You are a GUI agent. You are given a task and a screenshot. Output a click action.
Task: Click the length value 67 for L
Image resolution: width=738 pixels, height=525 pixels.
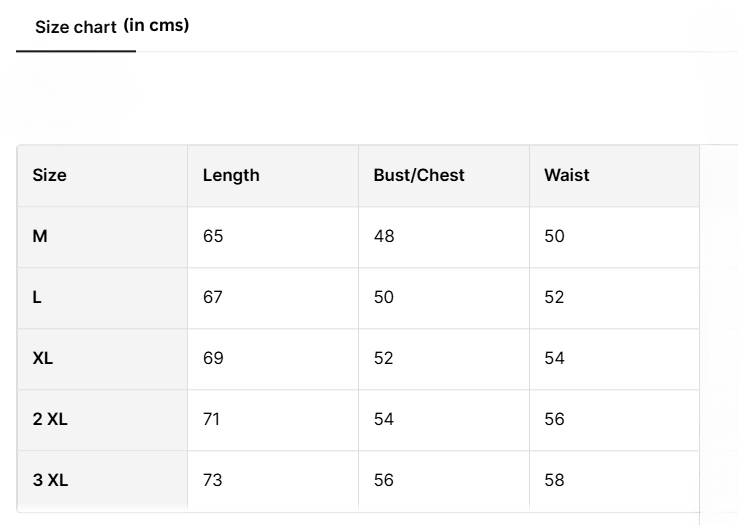point(213,297)
